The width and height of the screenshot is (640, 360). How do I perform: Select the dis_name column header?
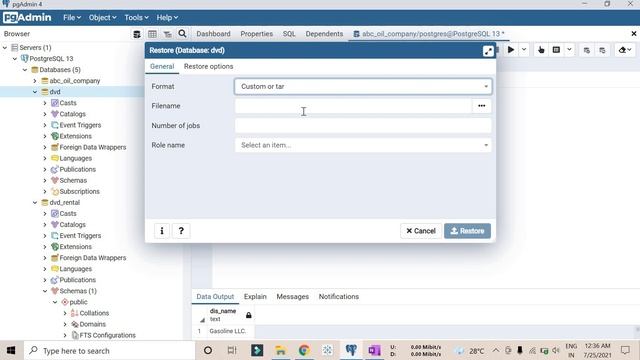[223, 315]
